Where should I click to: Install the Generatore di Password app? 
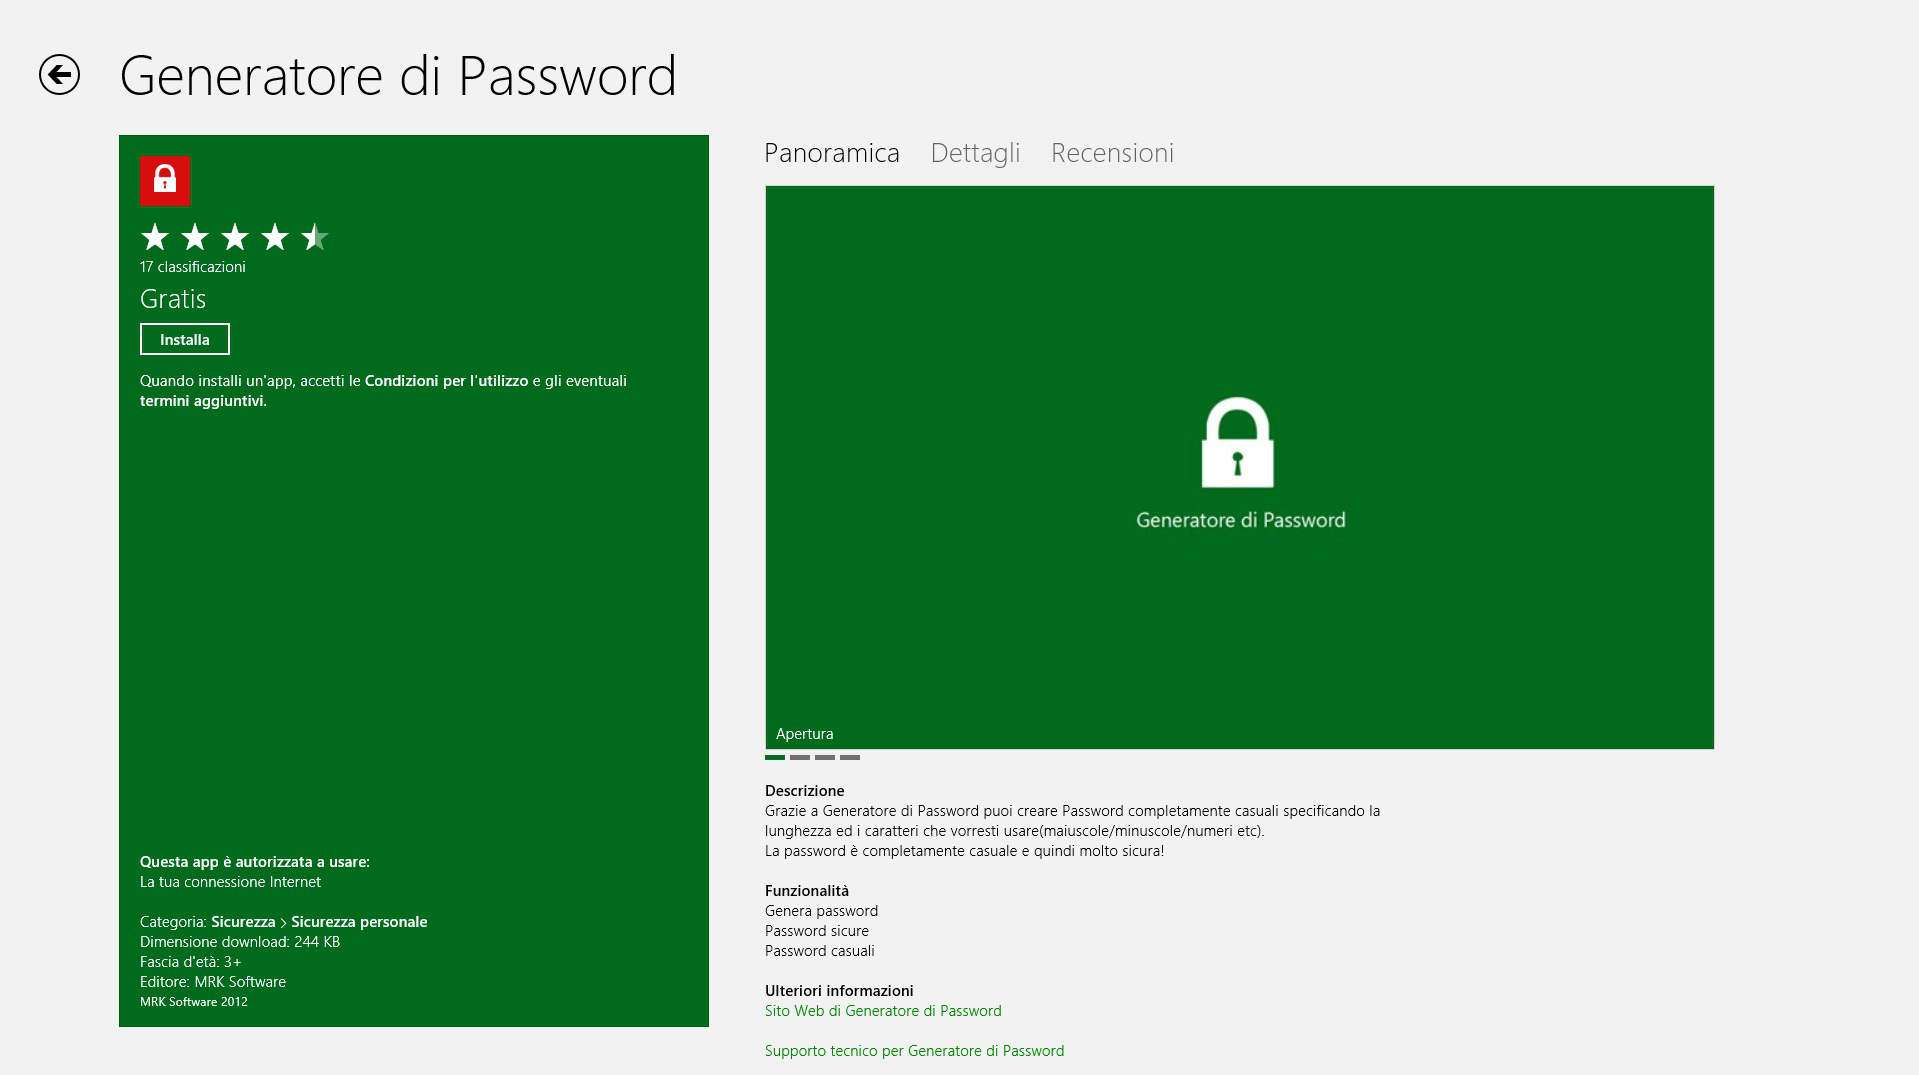[185, 339]
